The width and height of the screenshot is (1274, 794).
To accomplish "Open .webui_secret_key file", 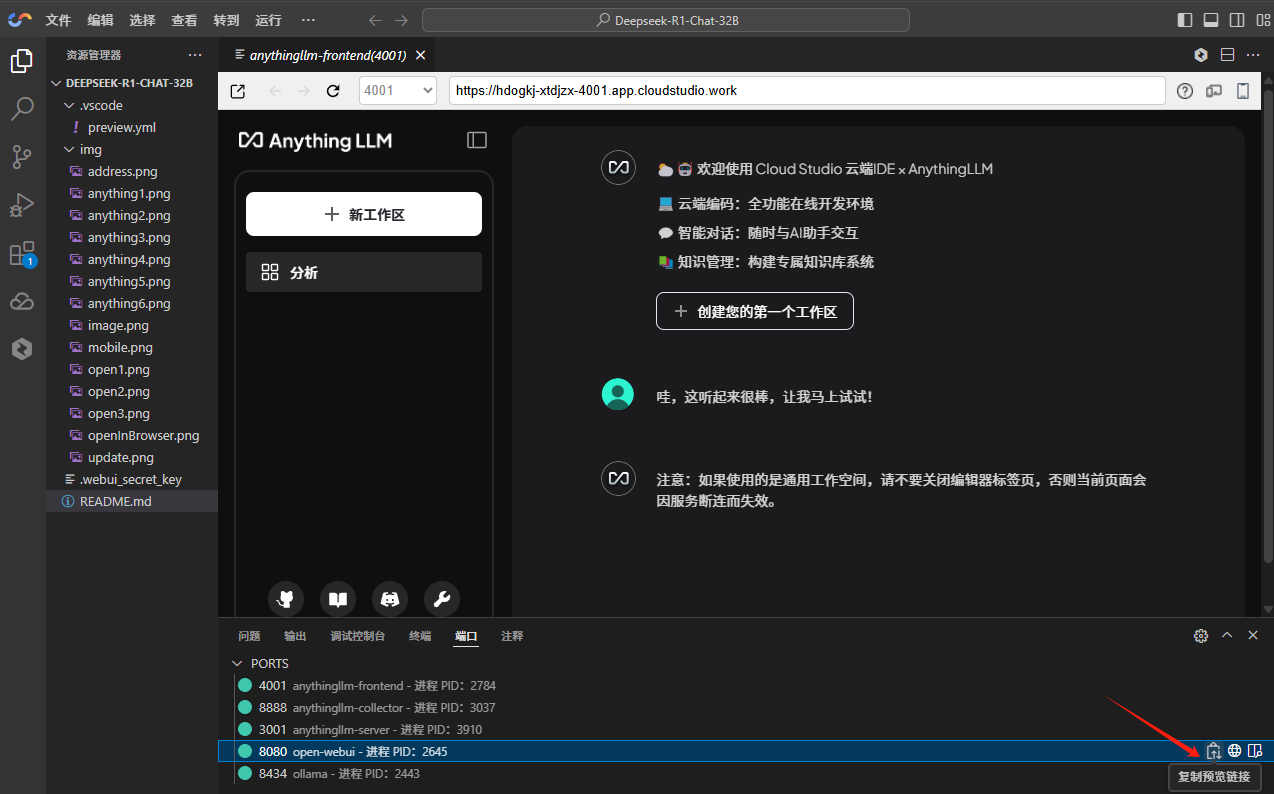I will 132,479.
